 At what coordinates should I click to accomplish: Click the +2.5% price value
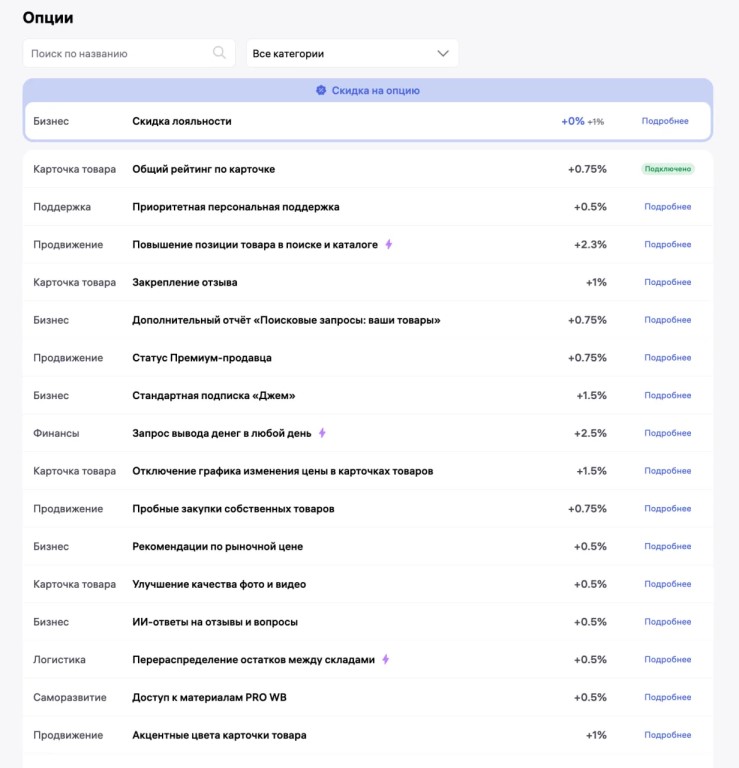pyautogui.click(x=590, y=433)
